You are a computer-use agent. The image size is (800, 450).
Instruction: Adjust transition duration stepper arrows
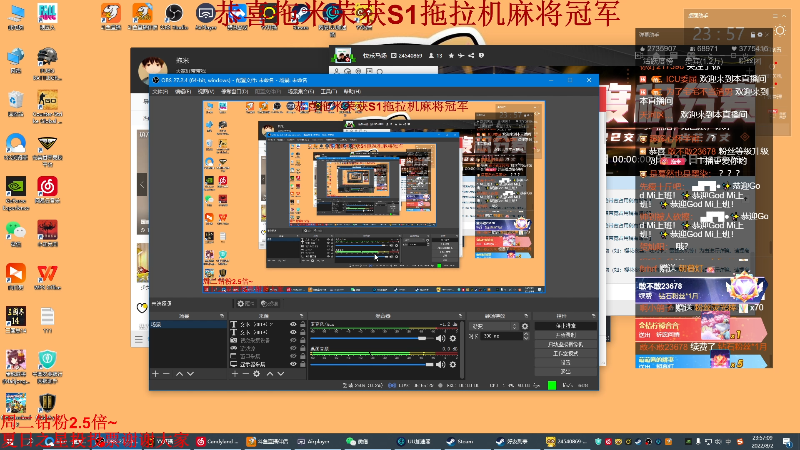pos(526,336)
